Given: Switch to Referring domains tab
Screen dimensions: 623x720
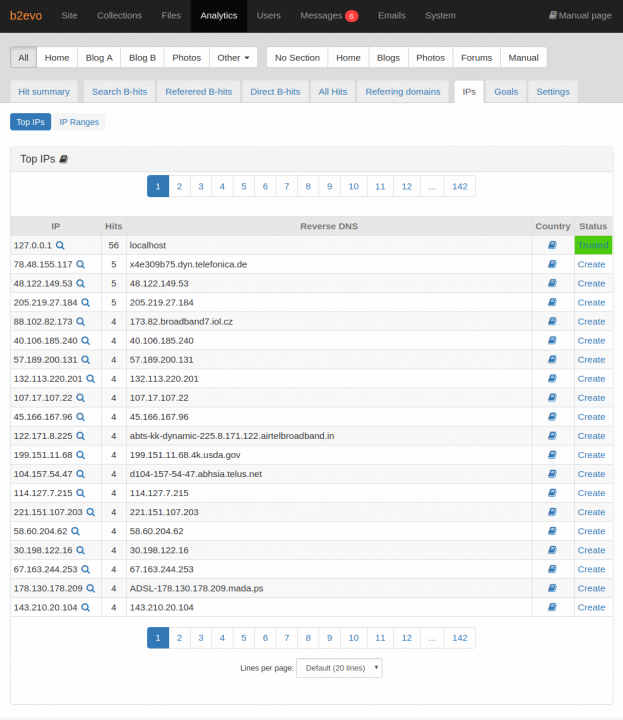Looking at the screenshot, I should [403, 91].
